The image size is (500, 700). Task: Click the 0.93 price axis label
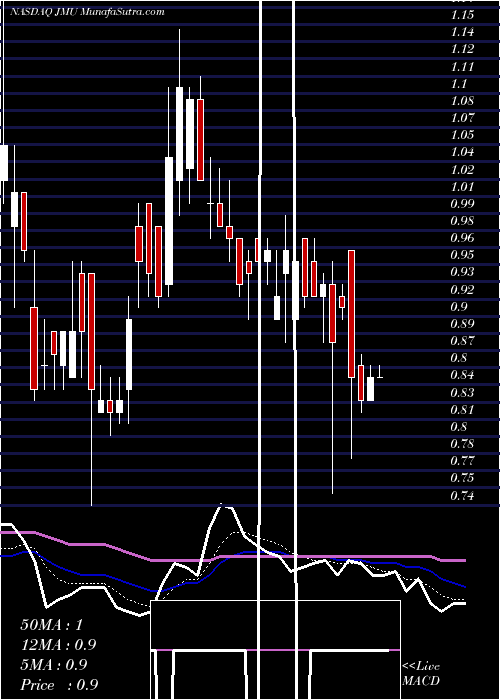462,272
